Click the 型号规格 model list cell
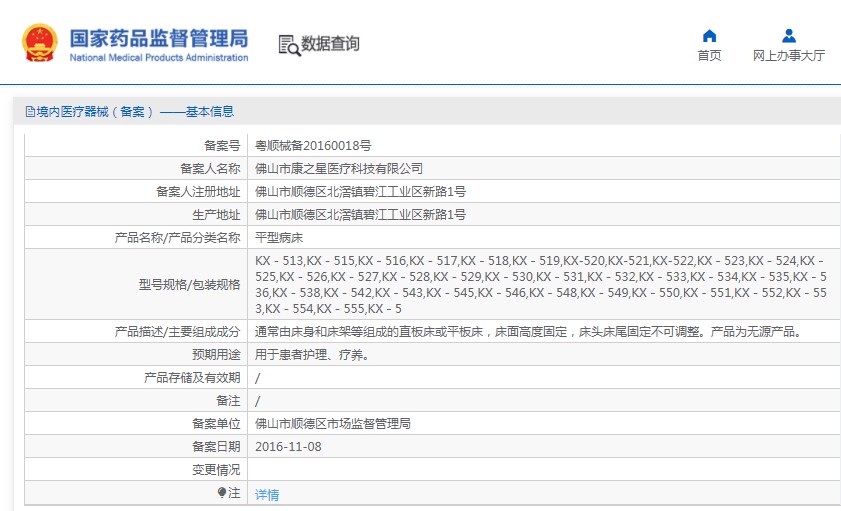 tap(544, 284)
